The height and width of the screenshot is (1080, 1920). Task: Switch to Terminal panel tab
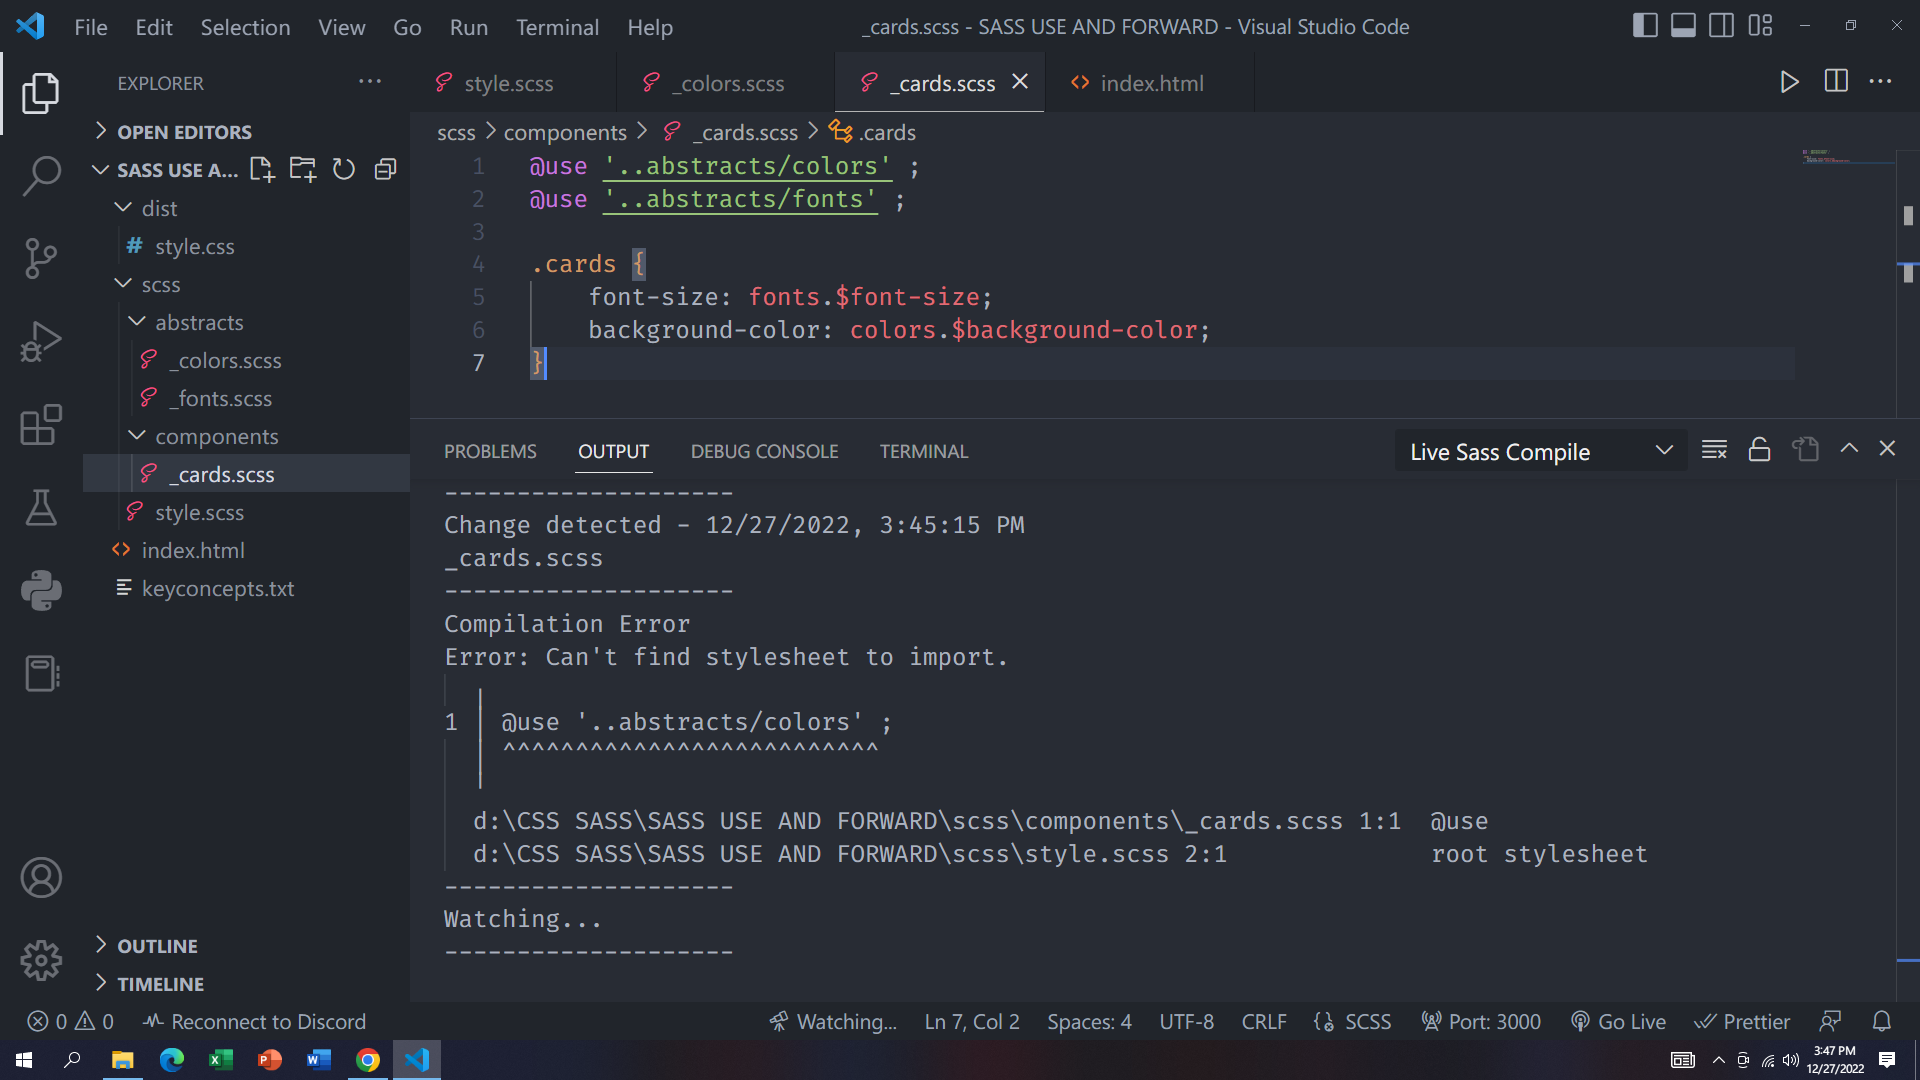coord(924,451)
